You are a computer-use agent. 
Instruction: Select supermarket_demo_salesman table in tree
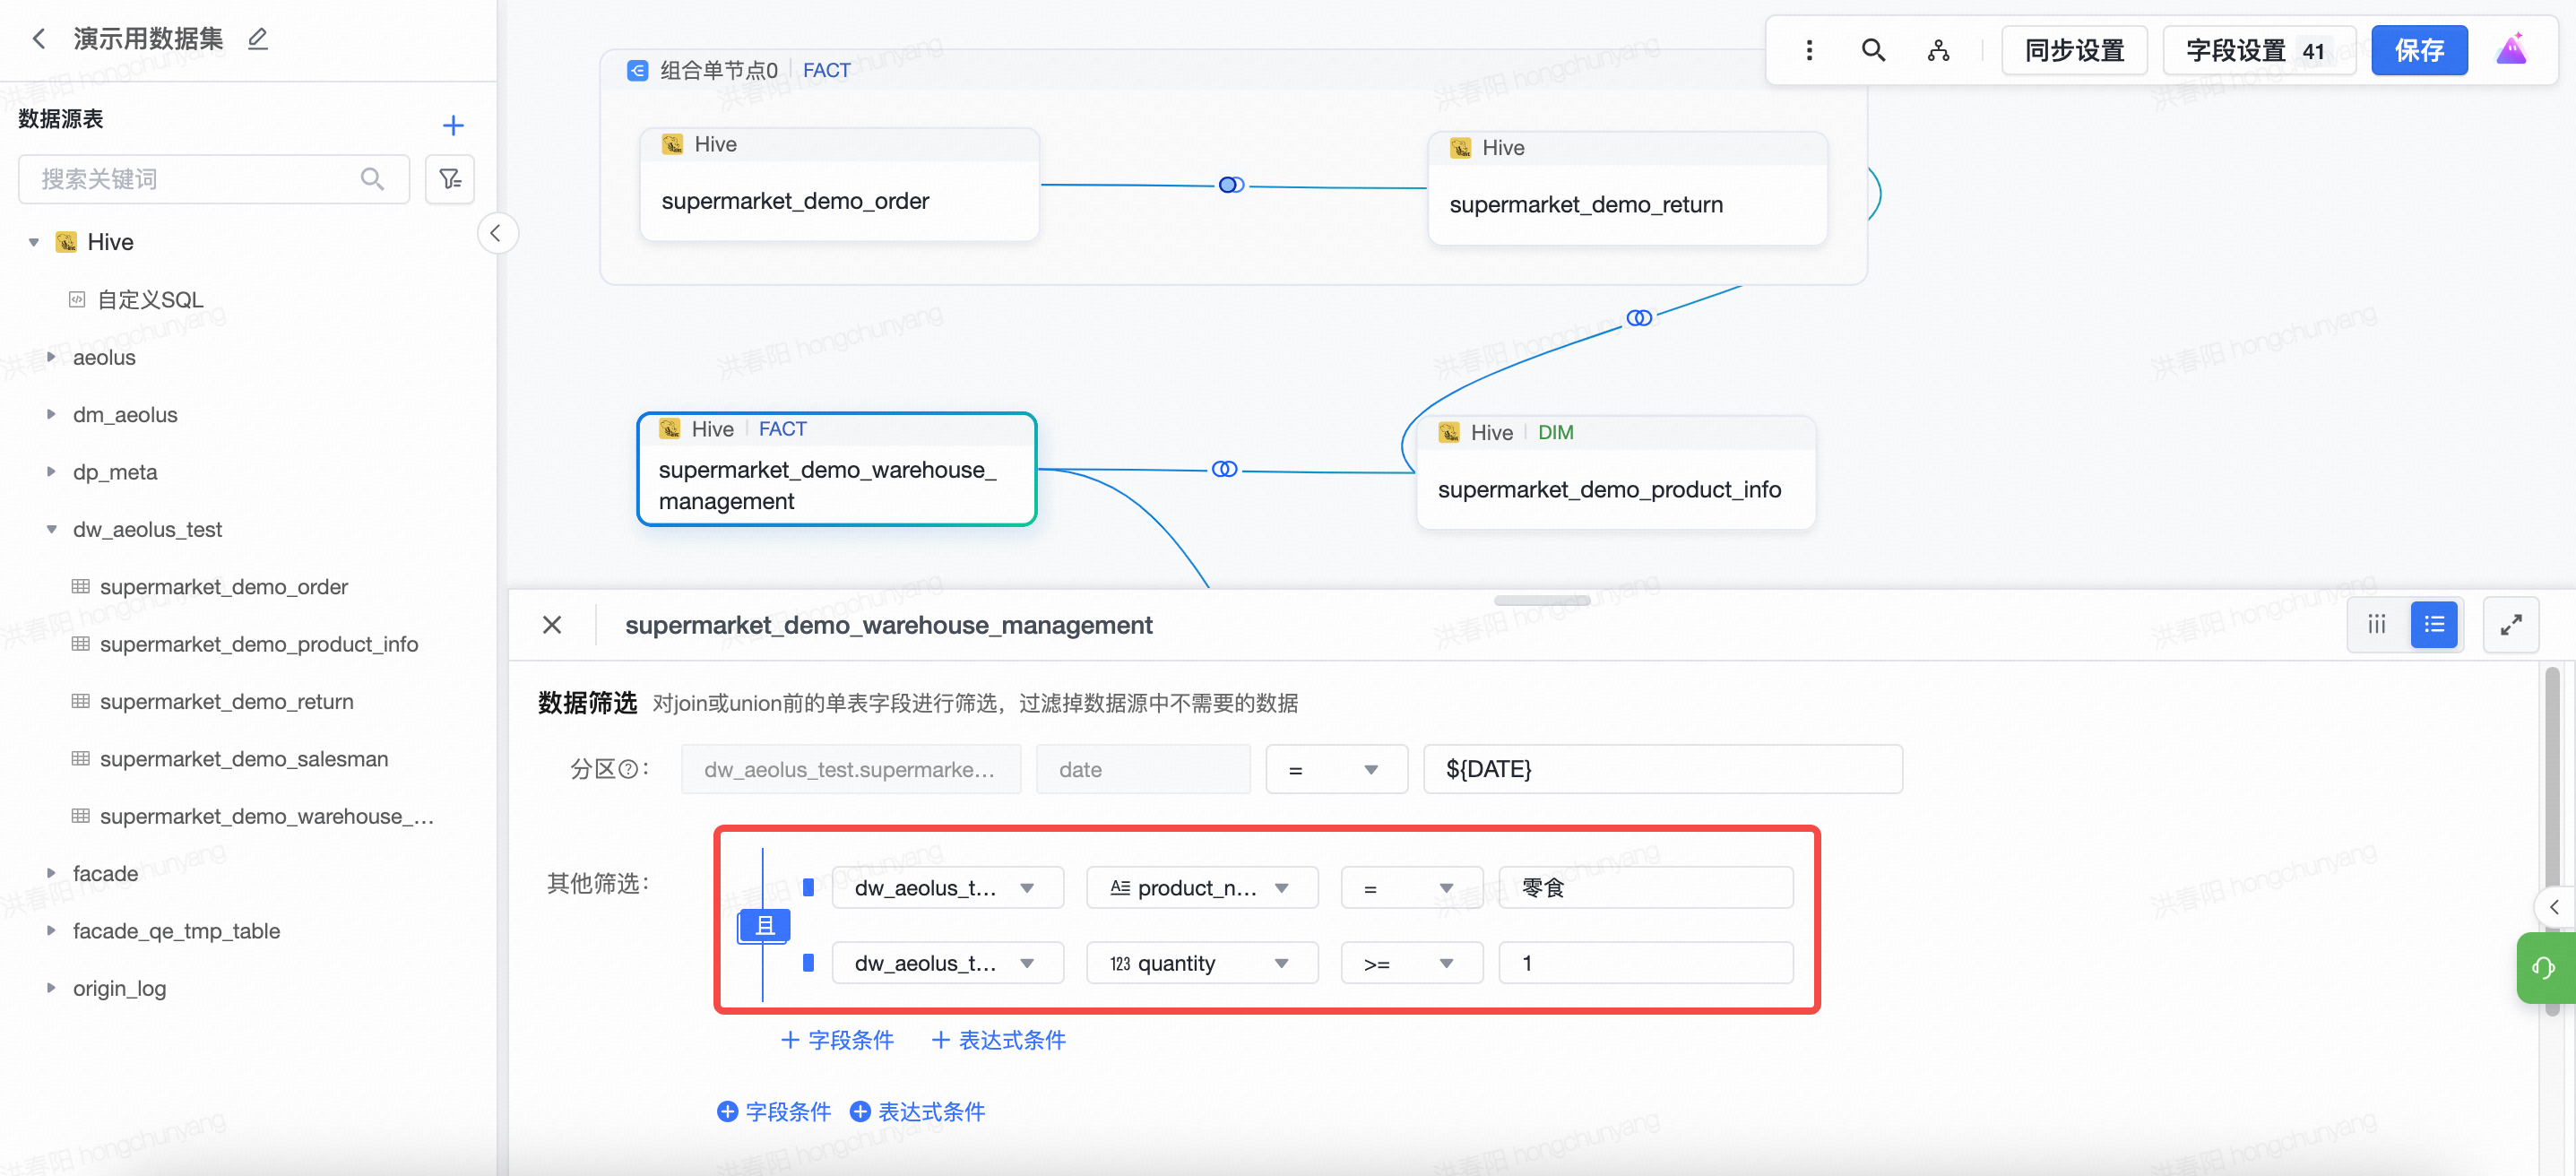[x=243, y=759]
